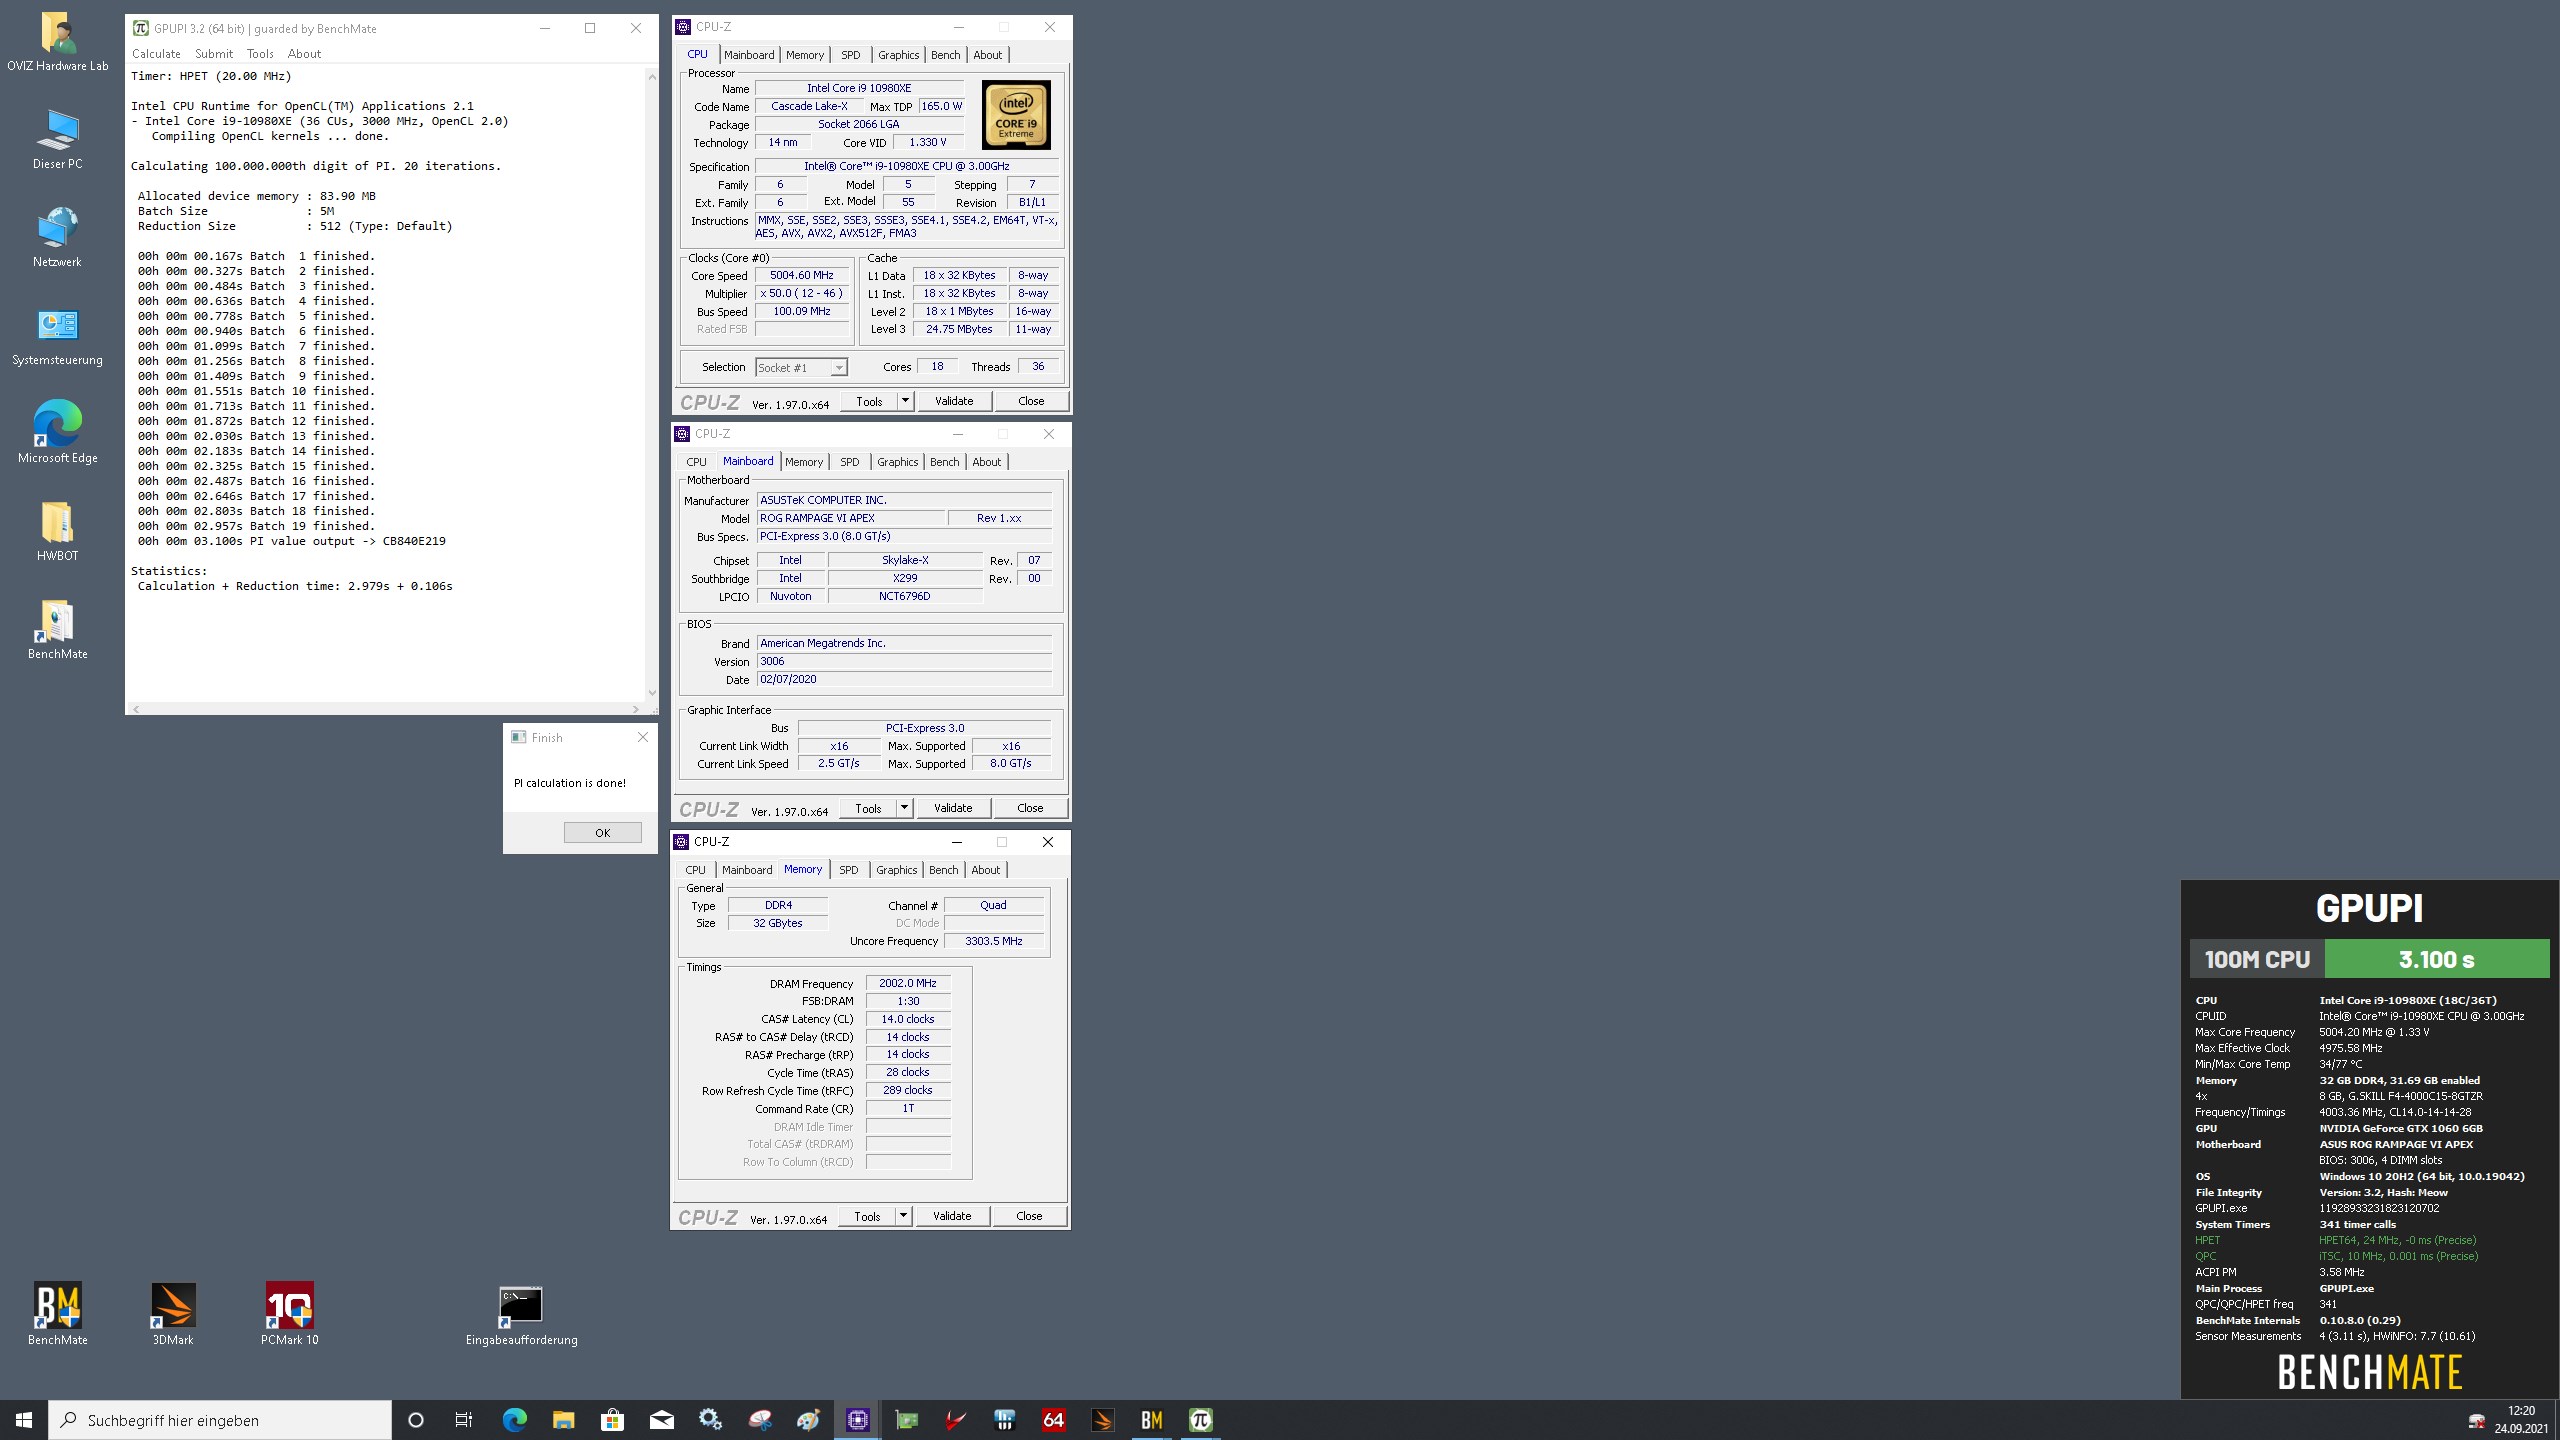The image size is (2560, 1440).
Task: Launch the 3DMark desktop shortcut
Action: [x=173, y=1314]
